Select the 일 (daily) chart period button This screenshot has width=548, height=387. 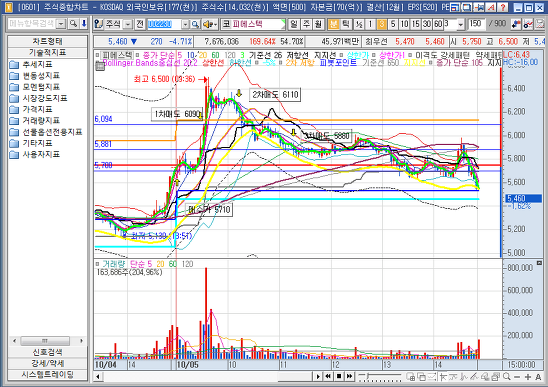point(294,24)
